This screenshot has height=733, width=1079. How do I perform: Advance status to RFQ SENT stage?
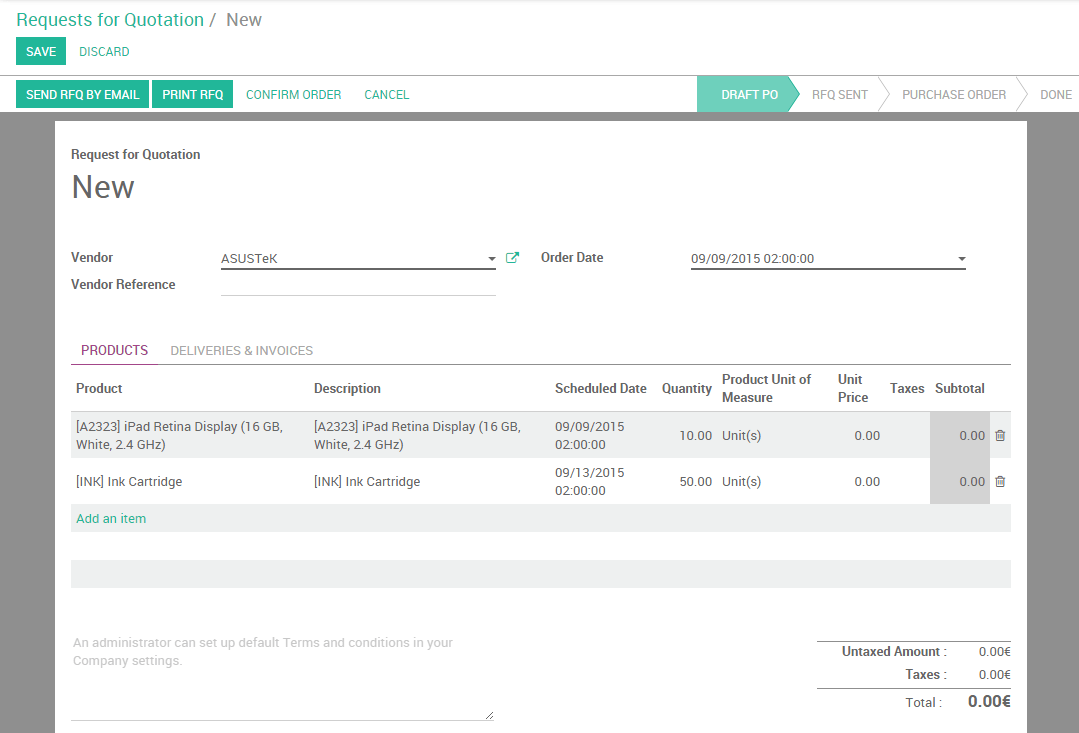839,94
